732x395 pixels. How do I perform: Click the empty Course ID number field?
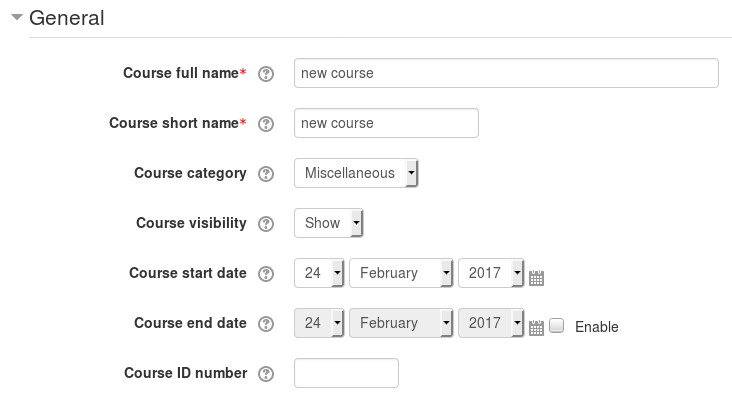346,373
